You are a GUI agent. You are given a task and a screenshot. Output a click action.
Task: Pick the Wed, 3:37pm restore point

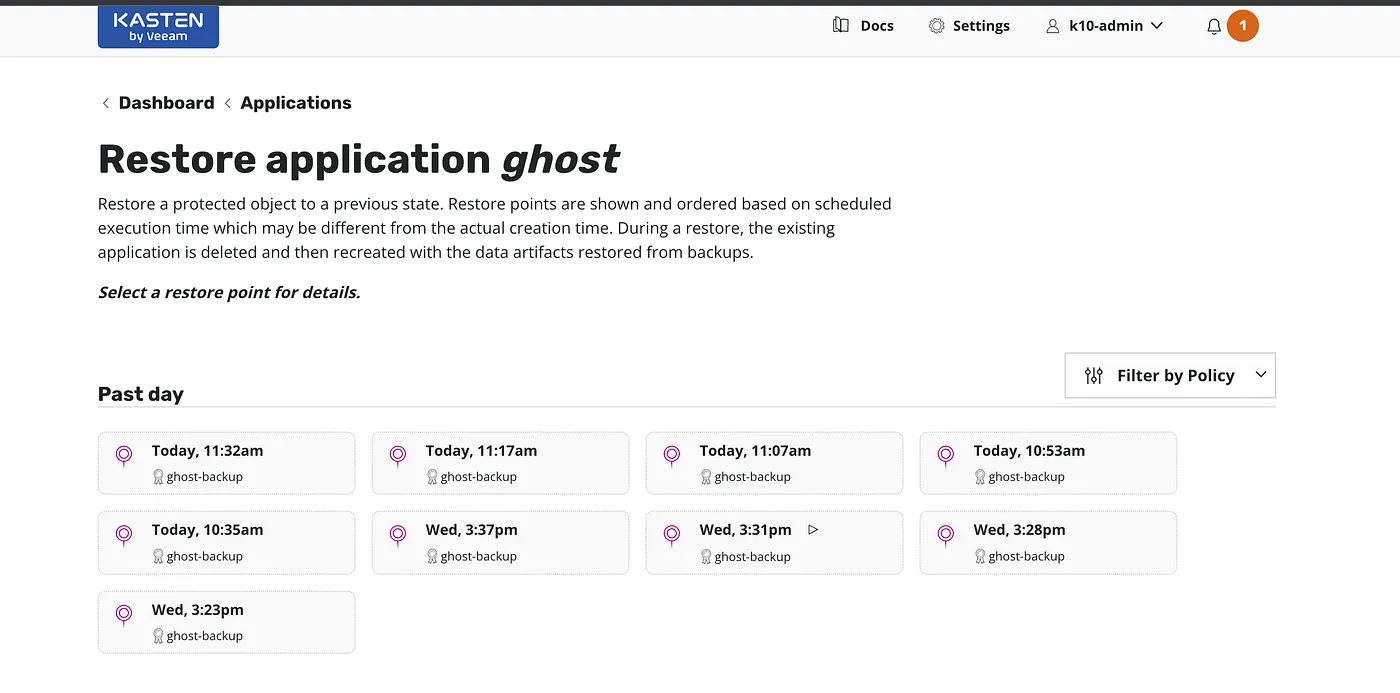tap(500, 542)
